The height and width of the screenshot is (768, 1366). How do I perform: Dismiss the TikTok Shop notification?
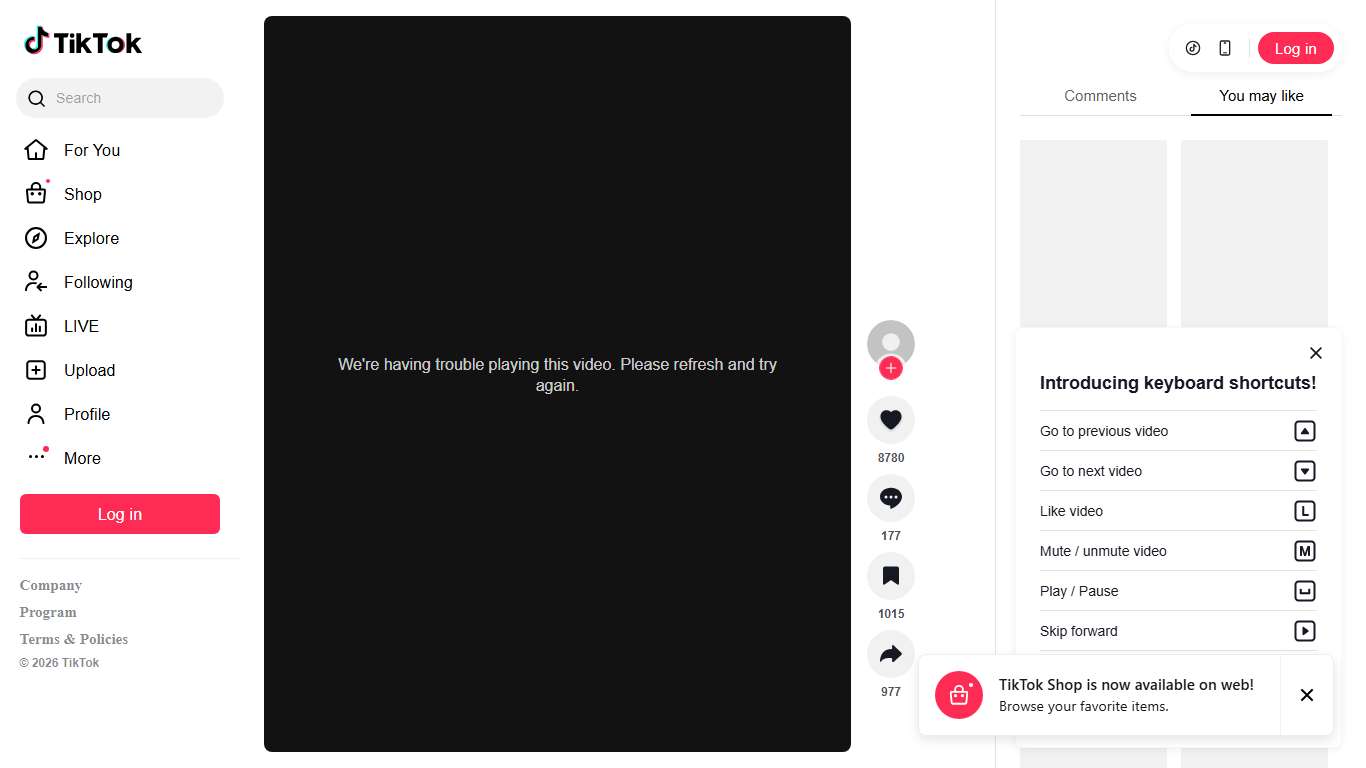(1307, 695)
